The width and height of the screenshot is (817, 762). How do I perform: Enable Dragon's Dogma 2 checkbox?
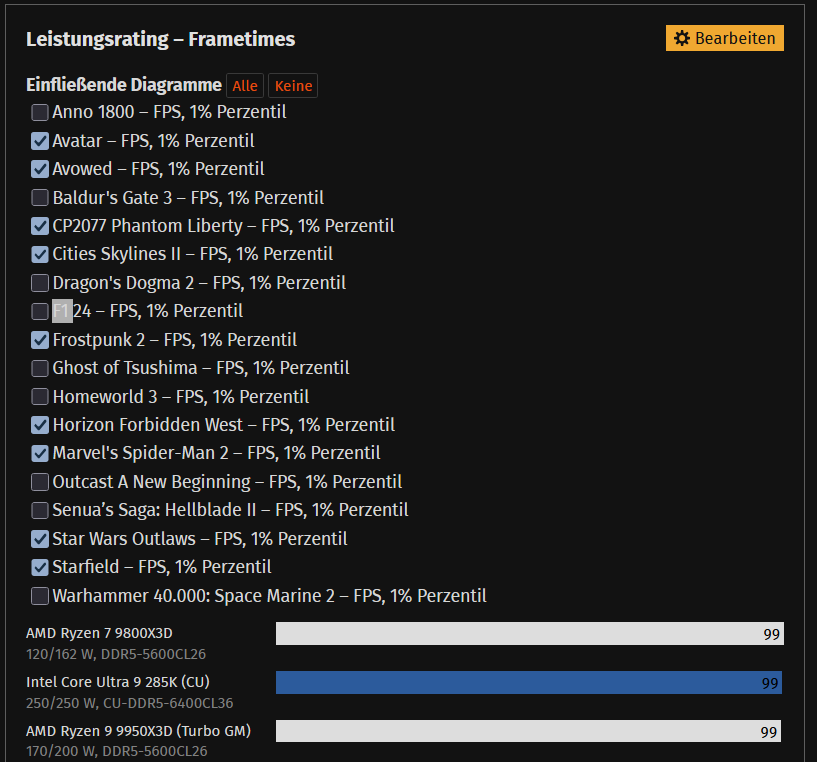click(x=40, y=283)
